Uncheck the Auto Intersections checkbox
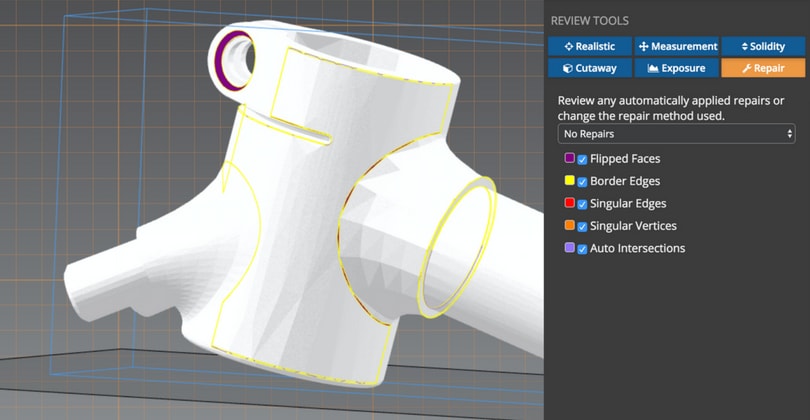 coord(582,249)
